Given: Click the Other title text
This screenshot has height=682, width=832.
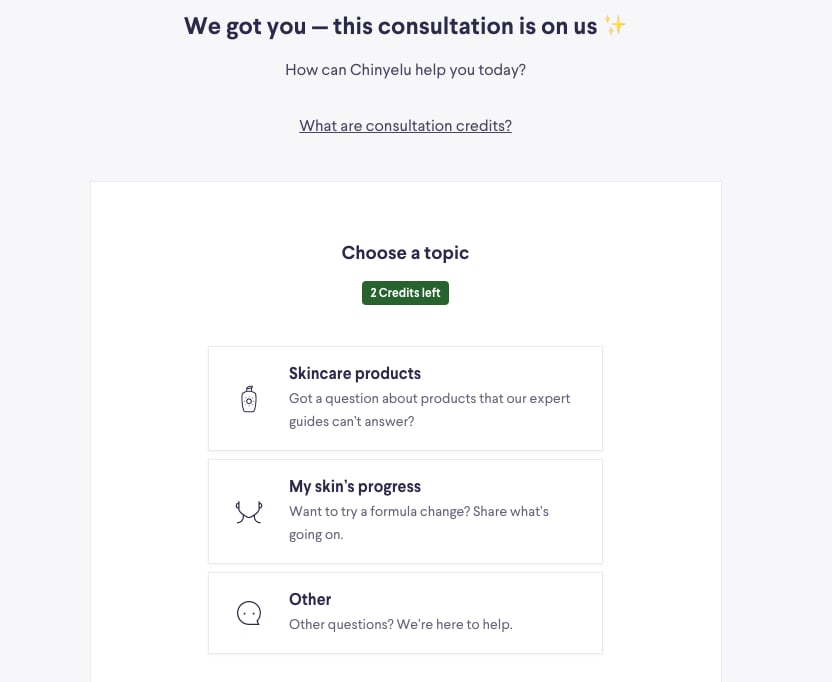Looking at the screenshot, I should coord(310,599).
